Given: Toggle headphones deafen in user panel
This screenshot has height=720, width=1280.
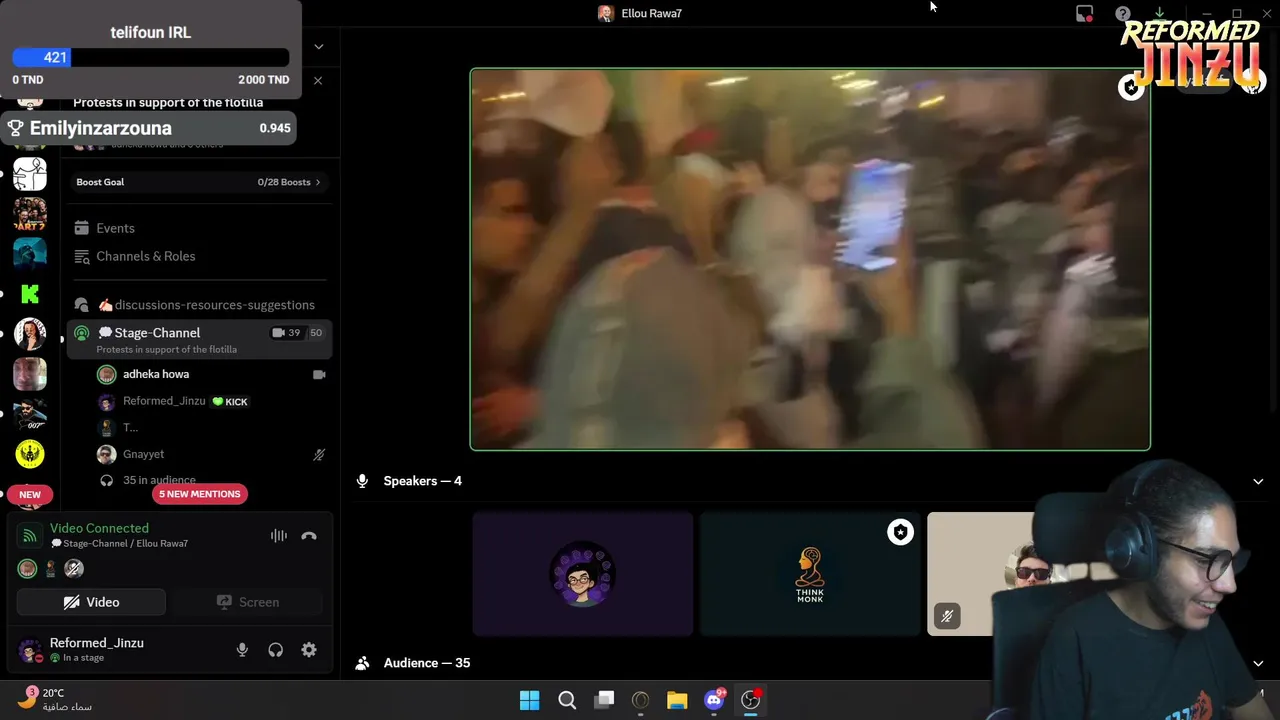Looking at the screenshot, I should coord(275,650).
